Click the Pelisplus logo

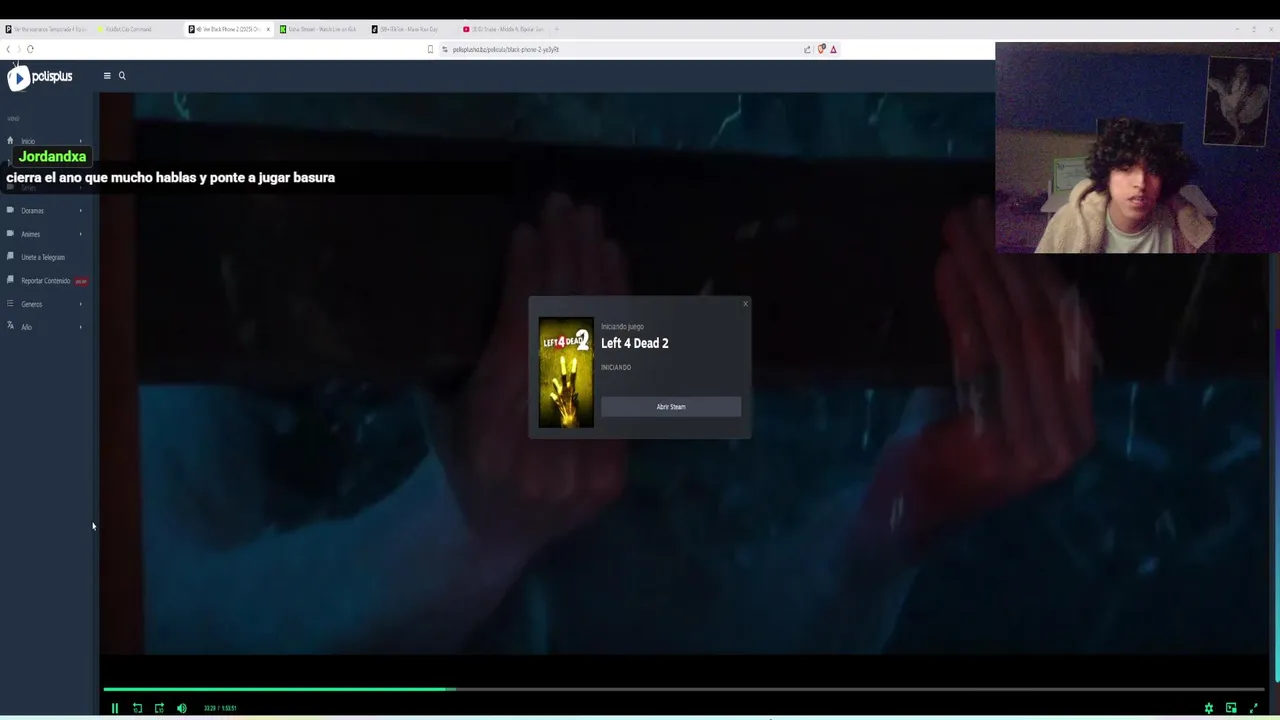(x=40, y=77)
